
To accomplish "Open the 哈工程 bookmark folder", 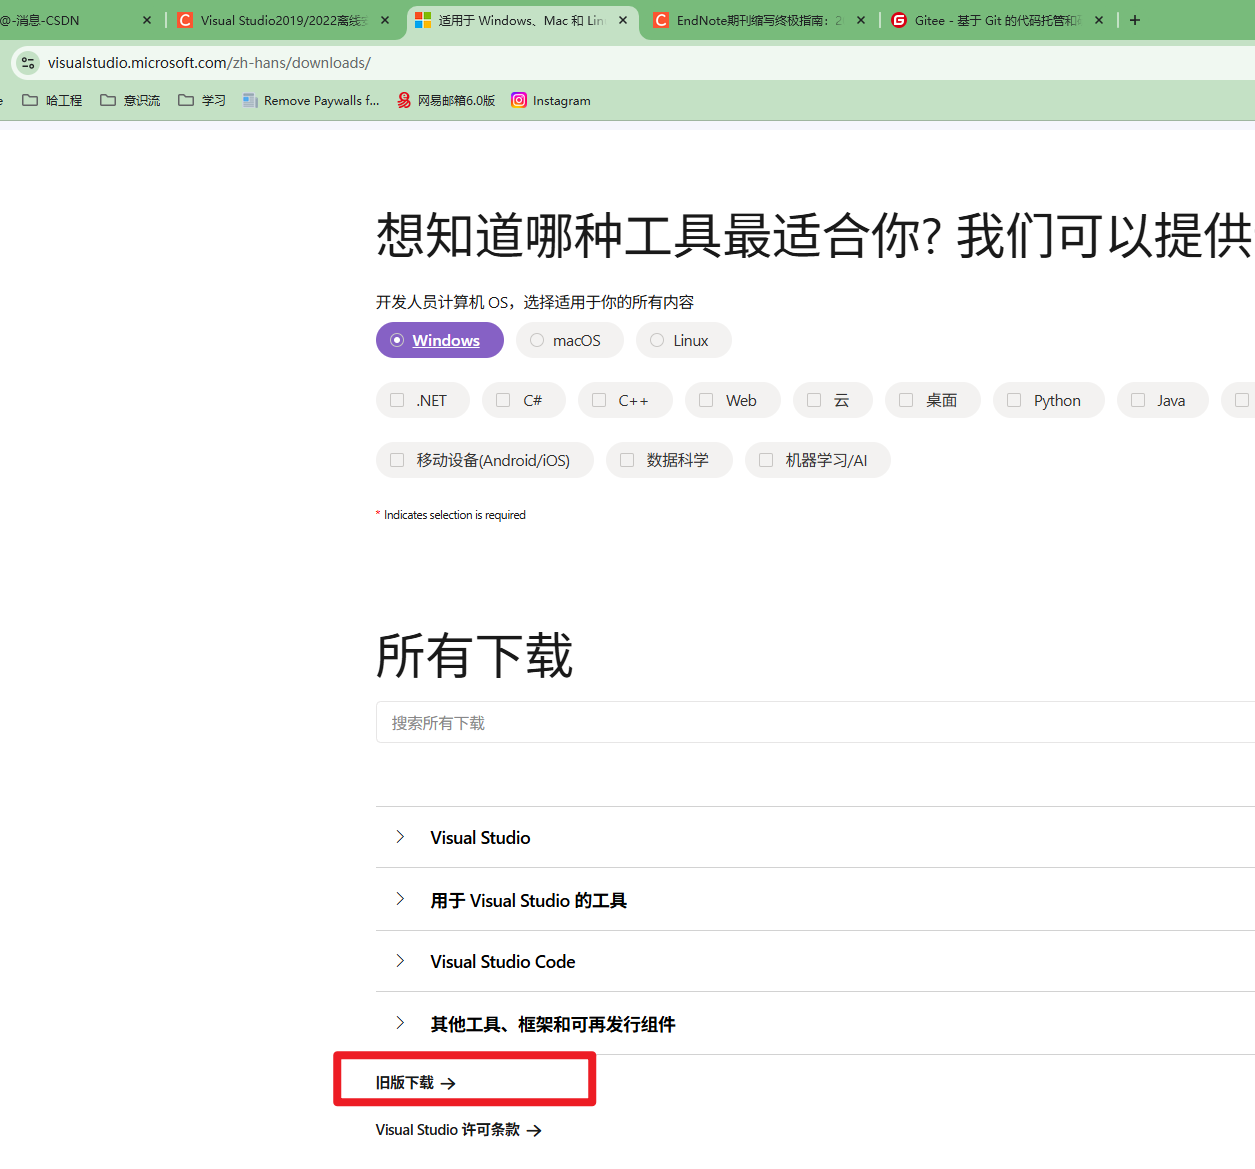I will (x=52, y=100).
